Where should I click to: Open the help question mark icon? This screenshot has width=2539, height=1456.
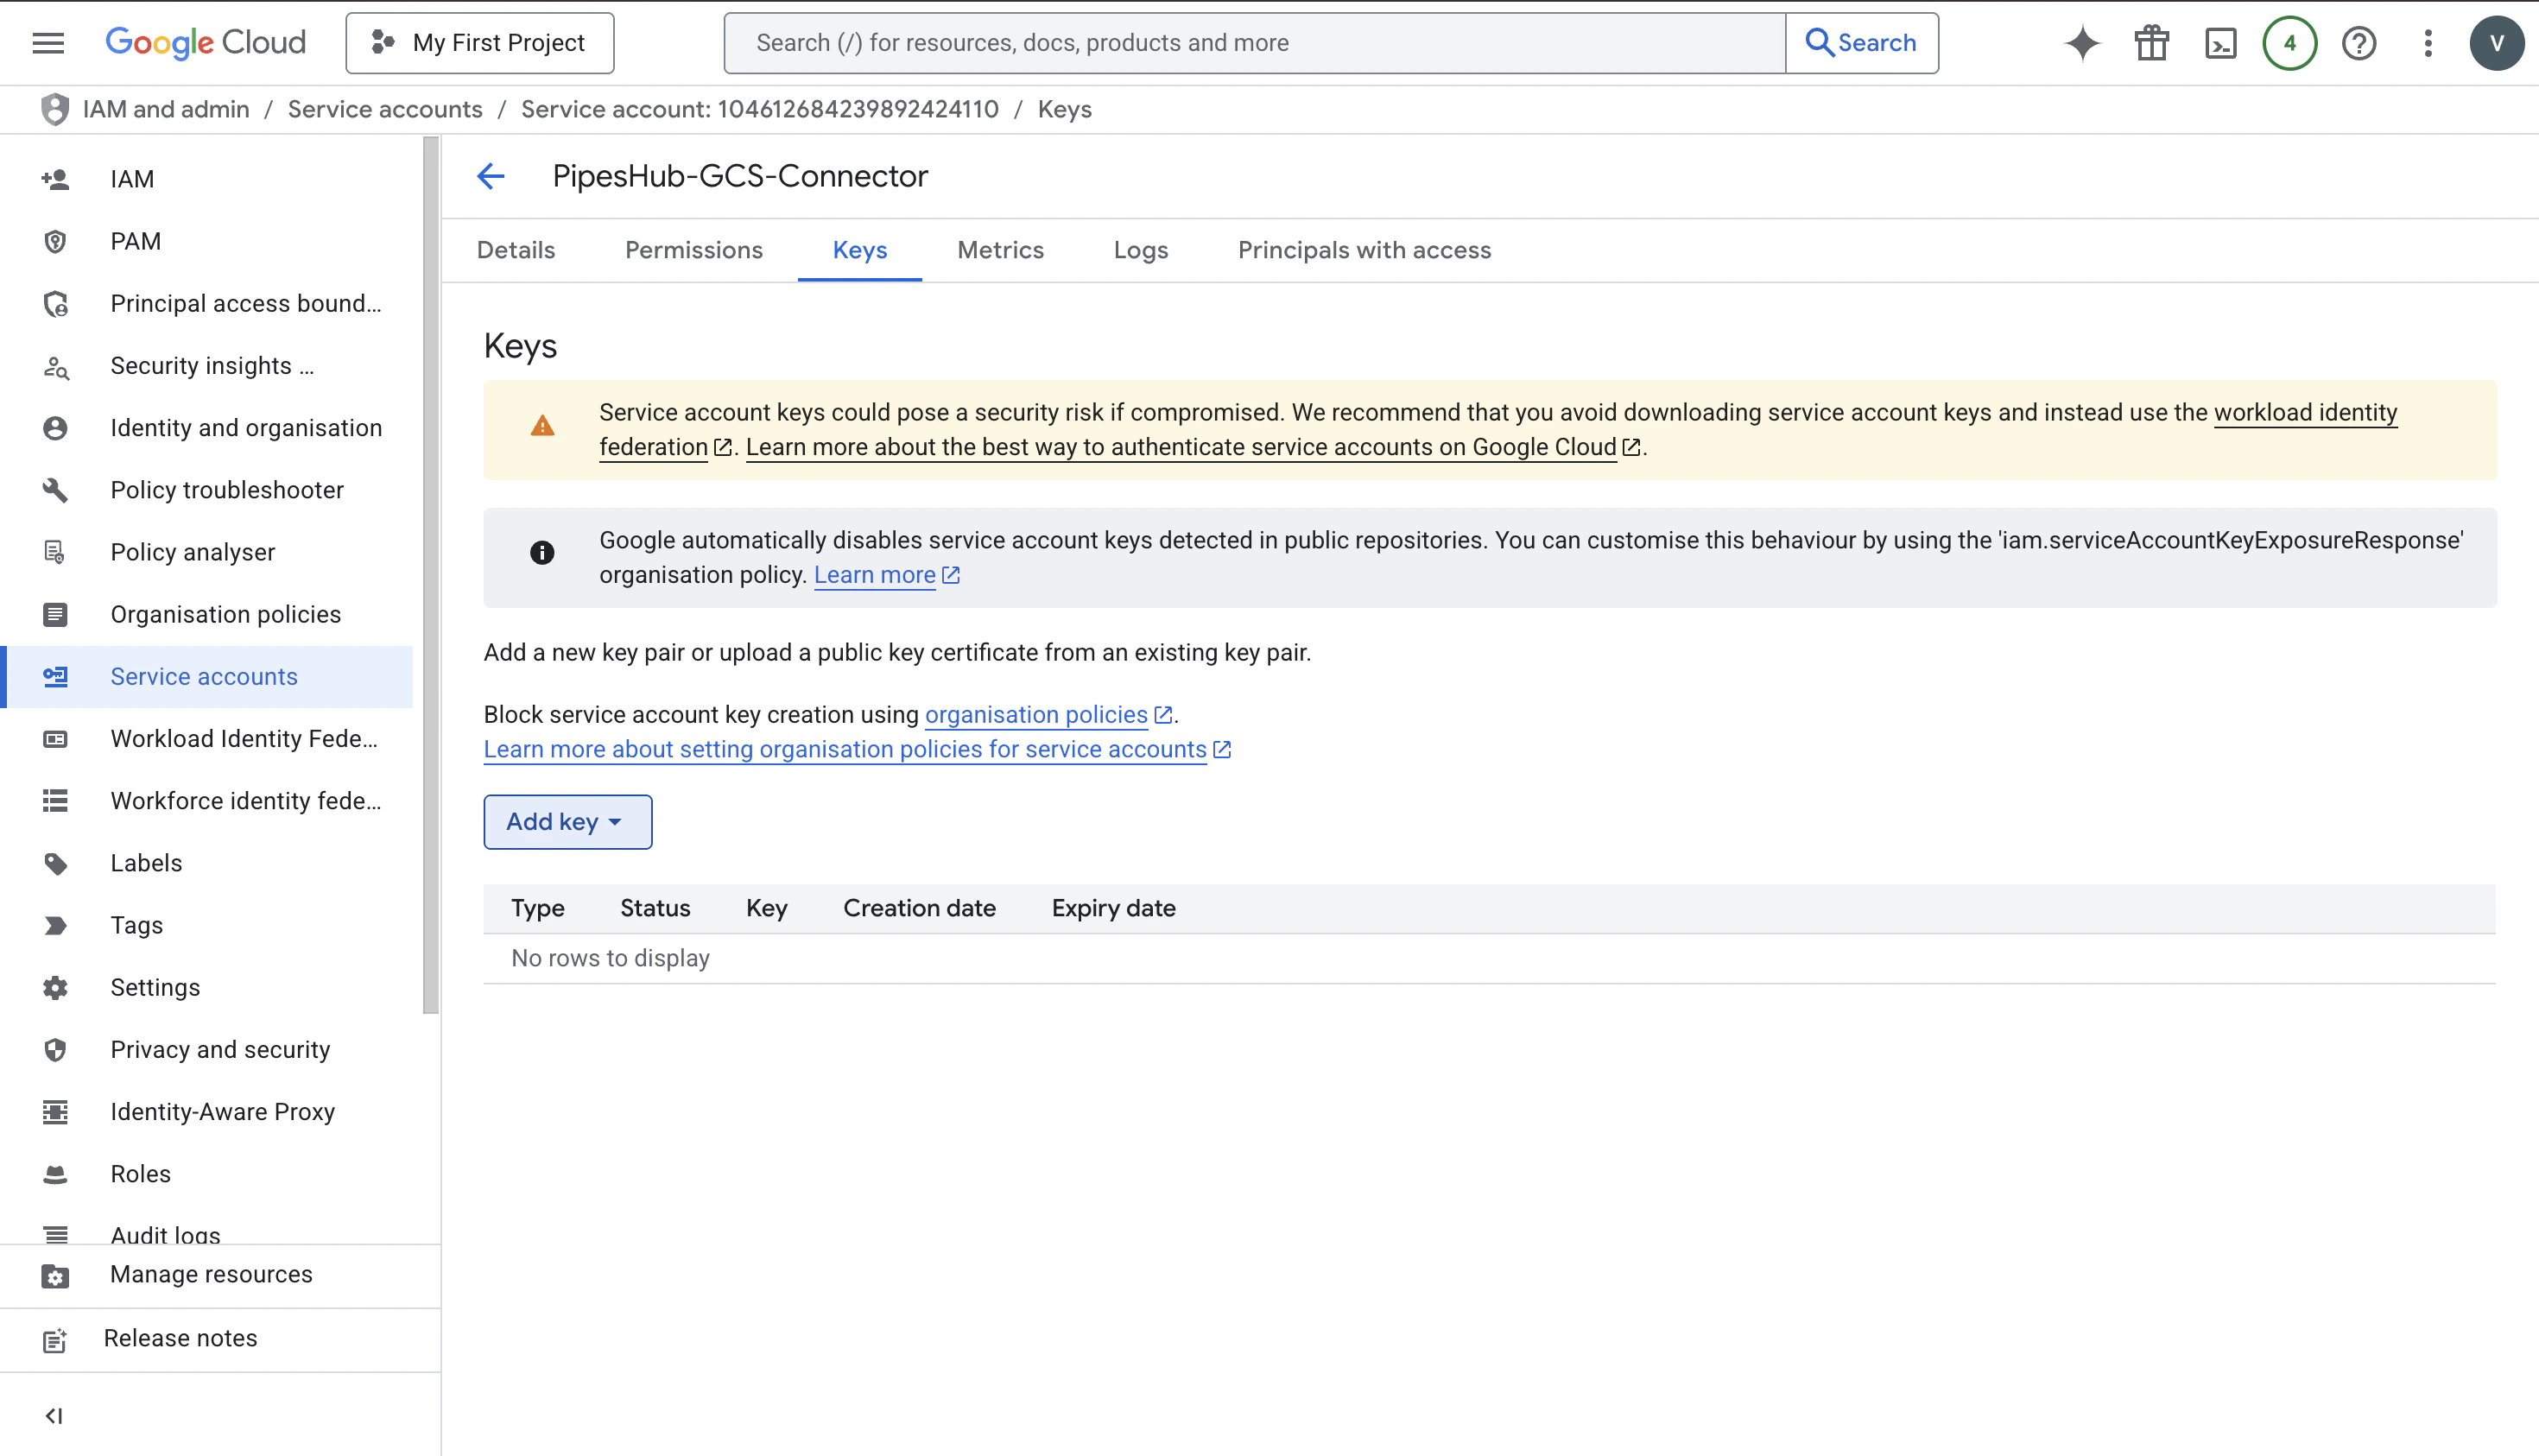pos(2358,43)
